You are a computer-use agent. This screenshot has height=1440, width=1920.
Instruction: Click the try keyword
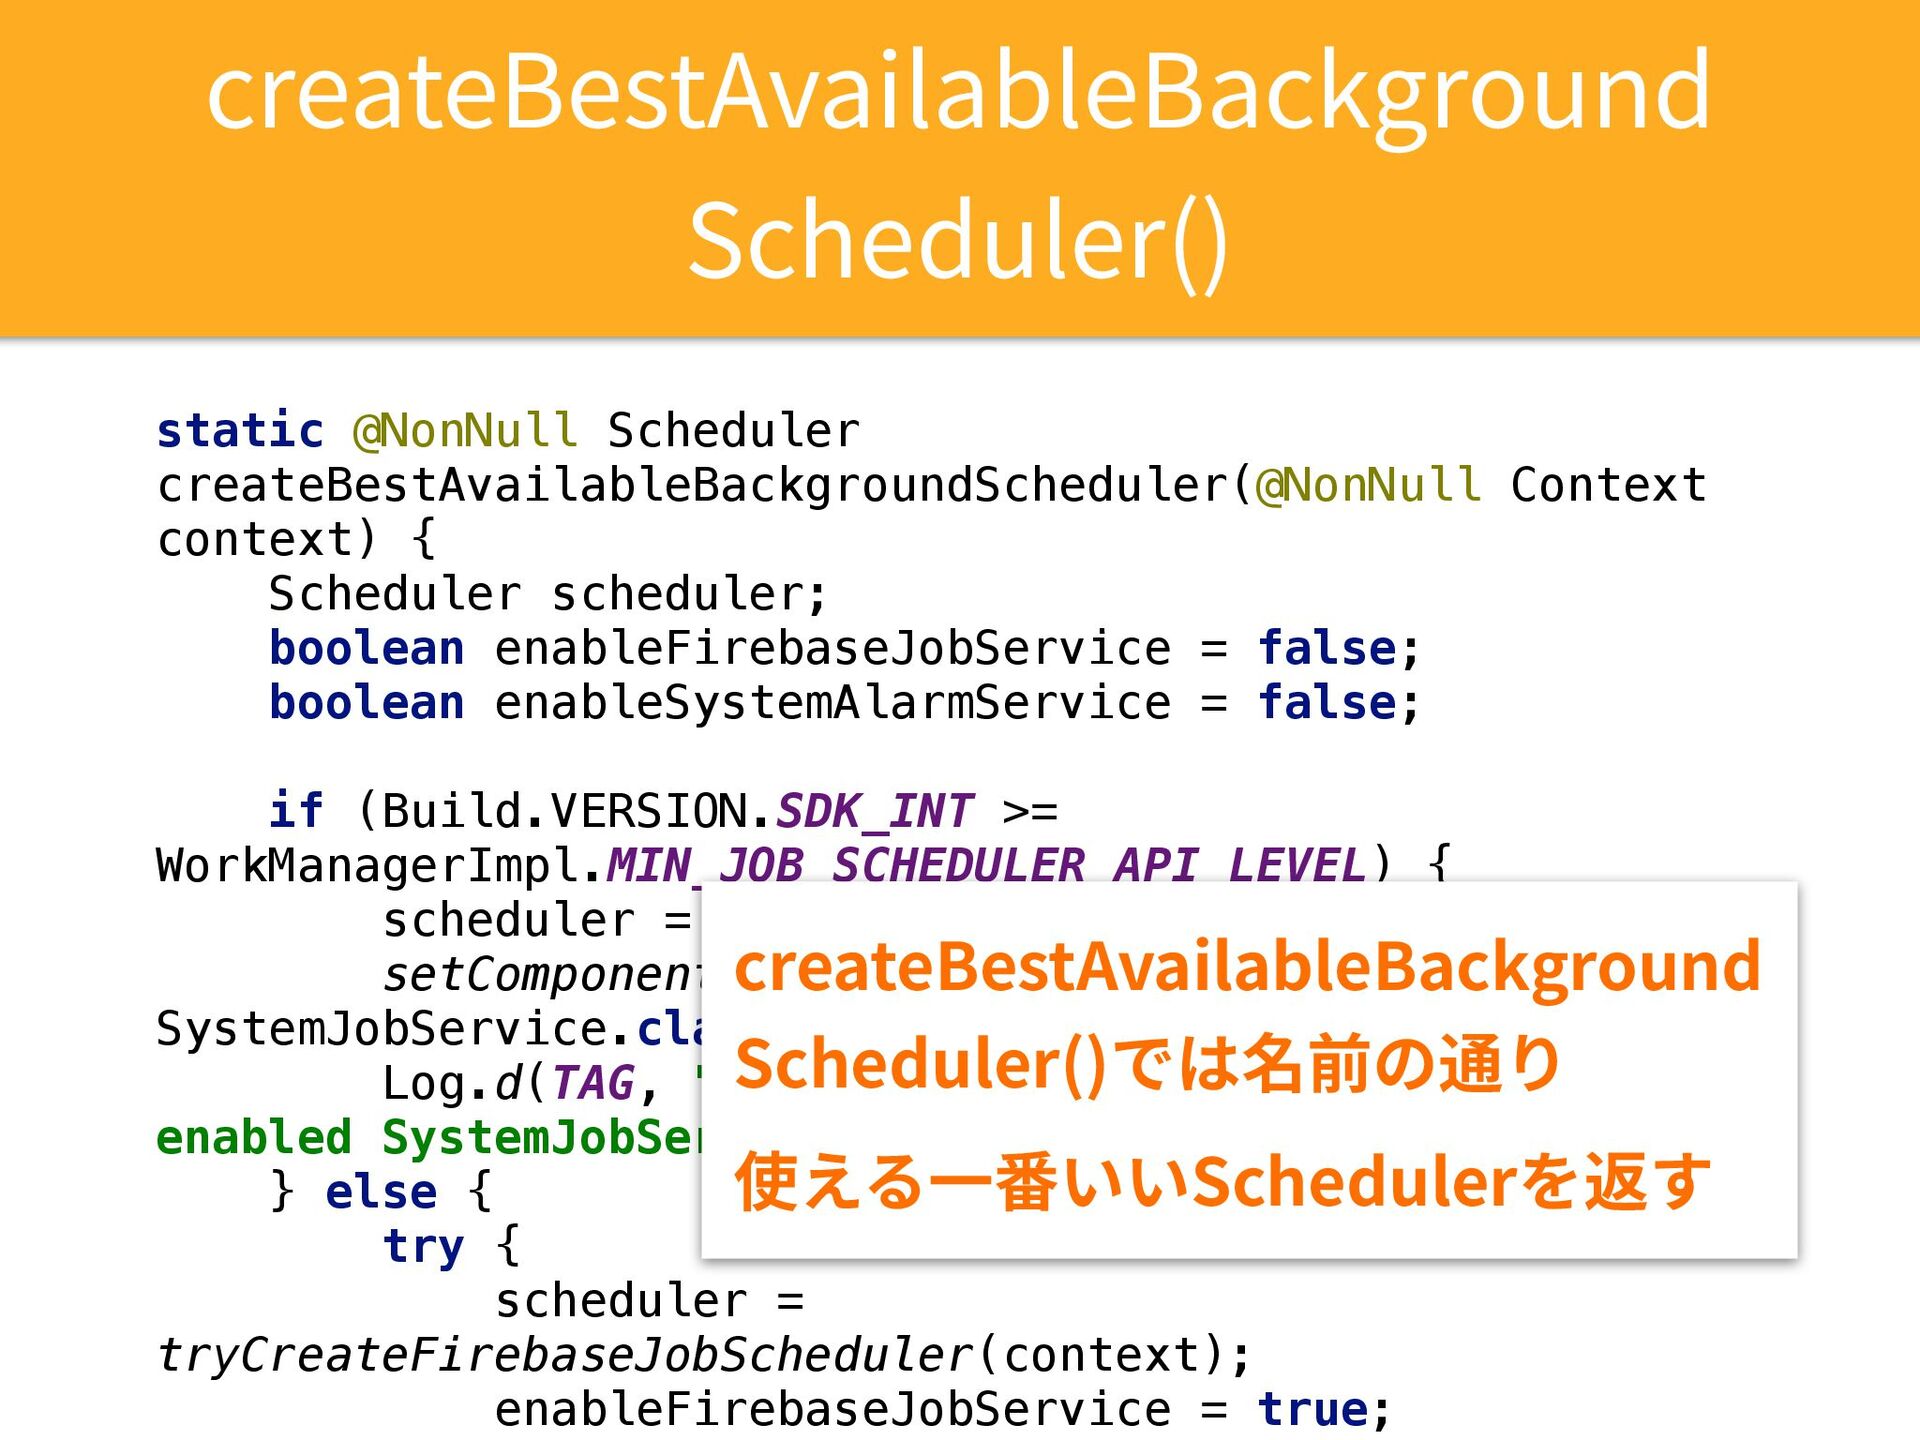tap(423, 1246)
